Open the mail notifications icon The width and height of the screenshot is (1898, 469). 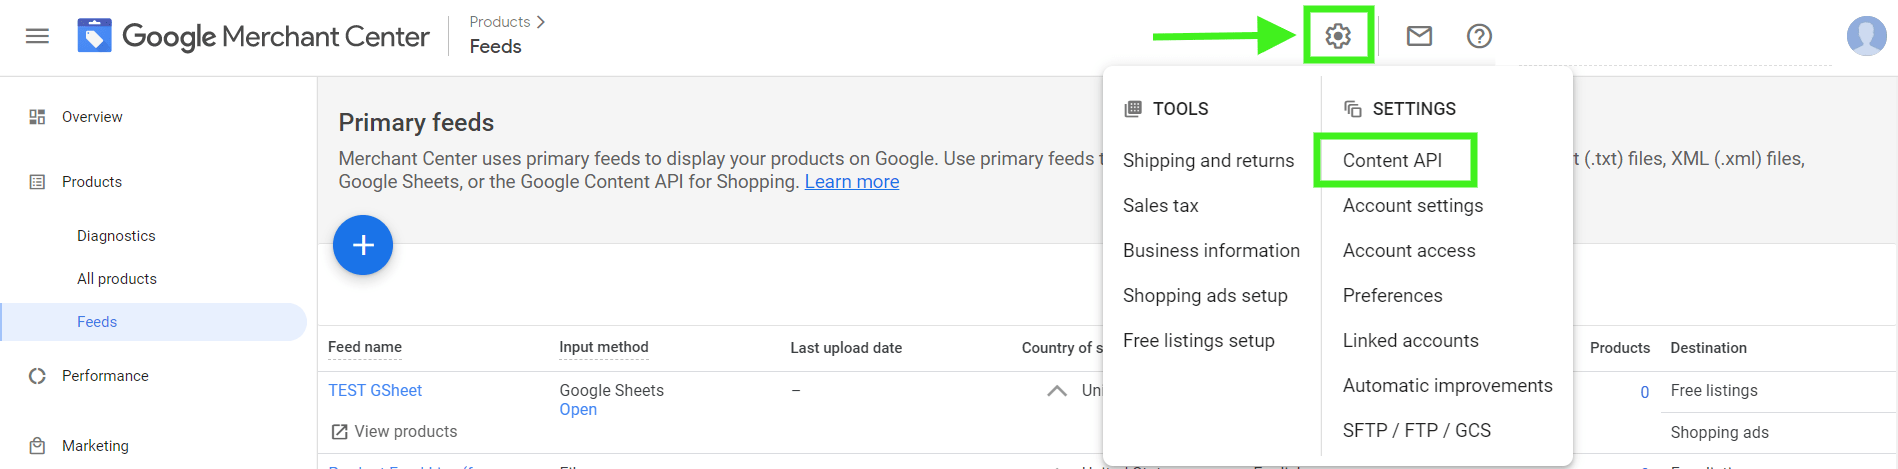[x=1419, y=36]
